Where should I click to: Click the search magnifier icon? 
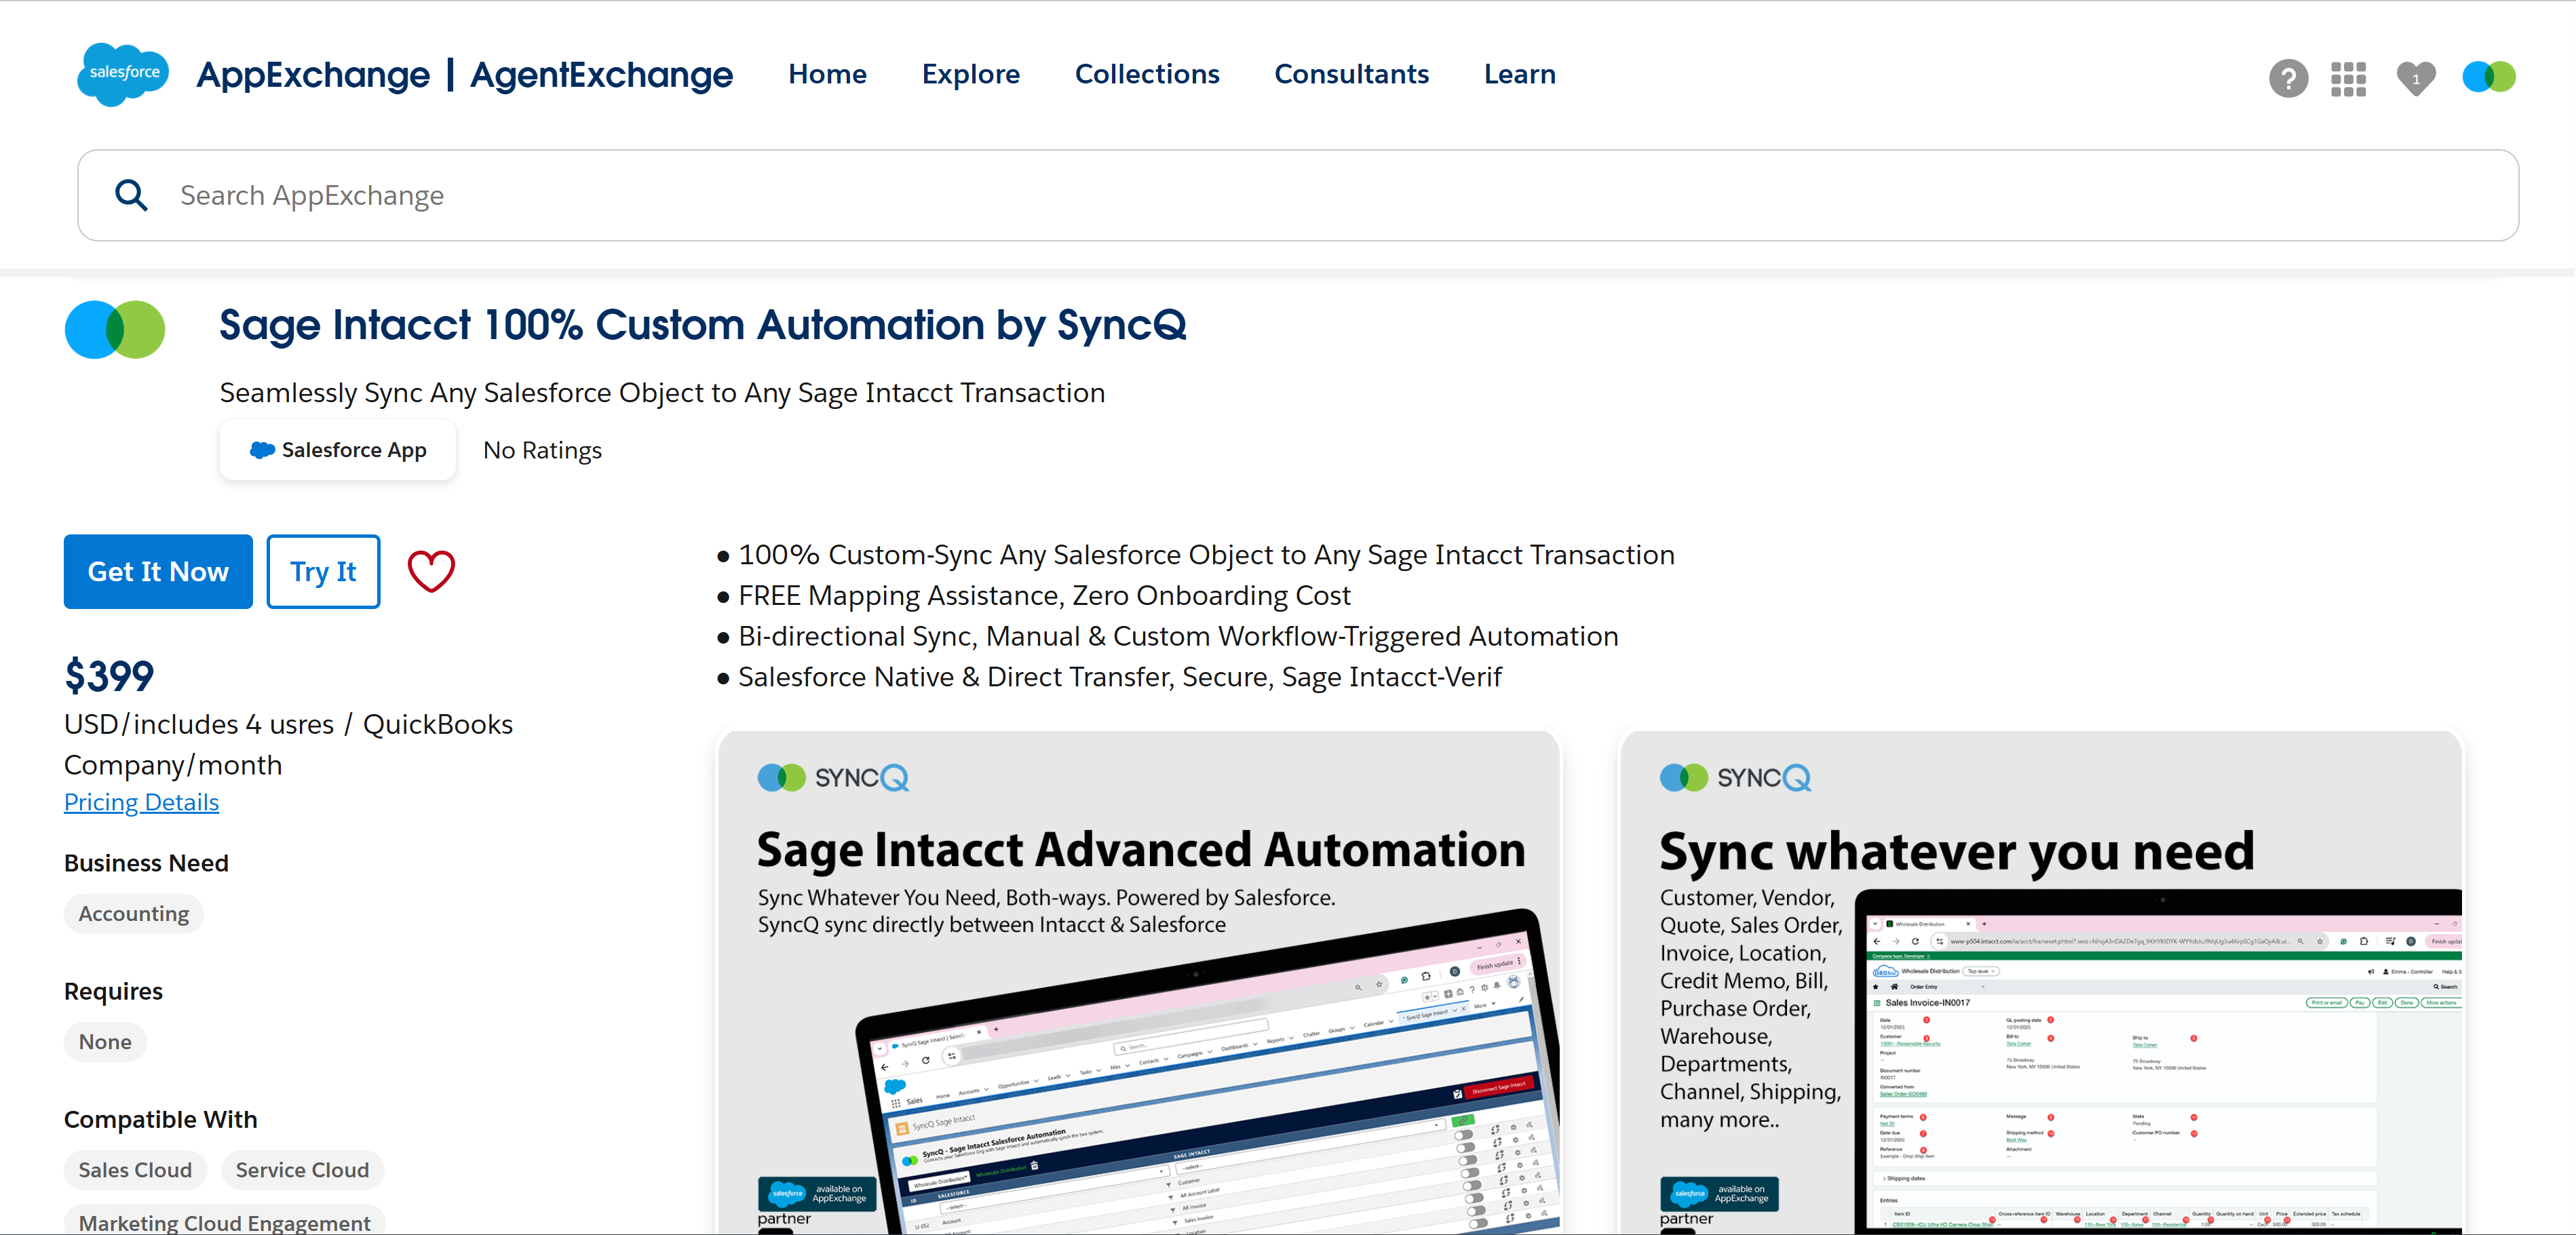point(131,195)
